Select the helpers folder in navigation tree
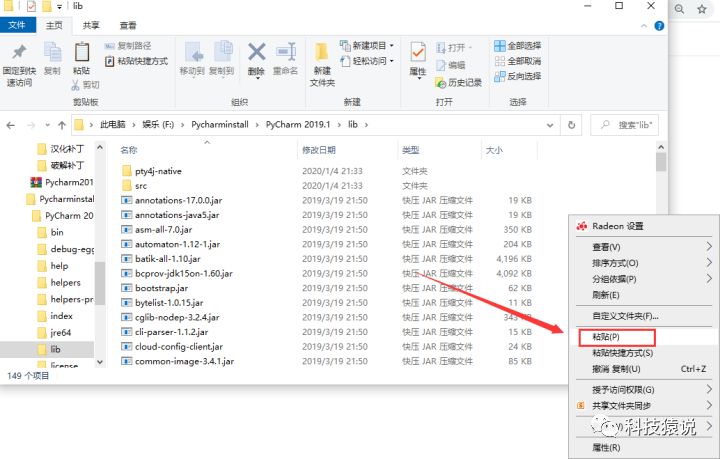Viewport: 720px width, 459px height. 65,282
